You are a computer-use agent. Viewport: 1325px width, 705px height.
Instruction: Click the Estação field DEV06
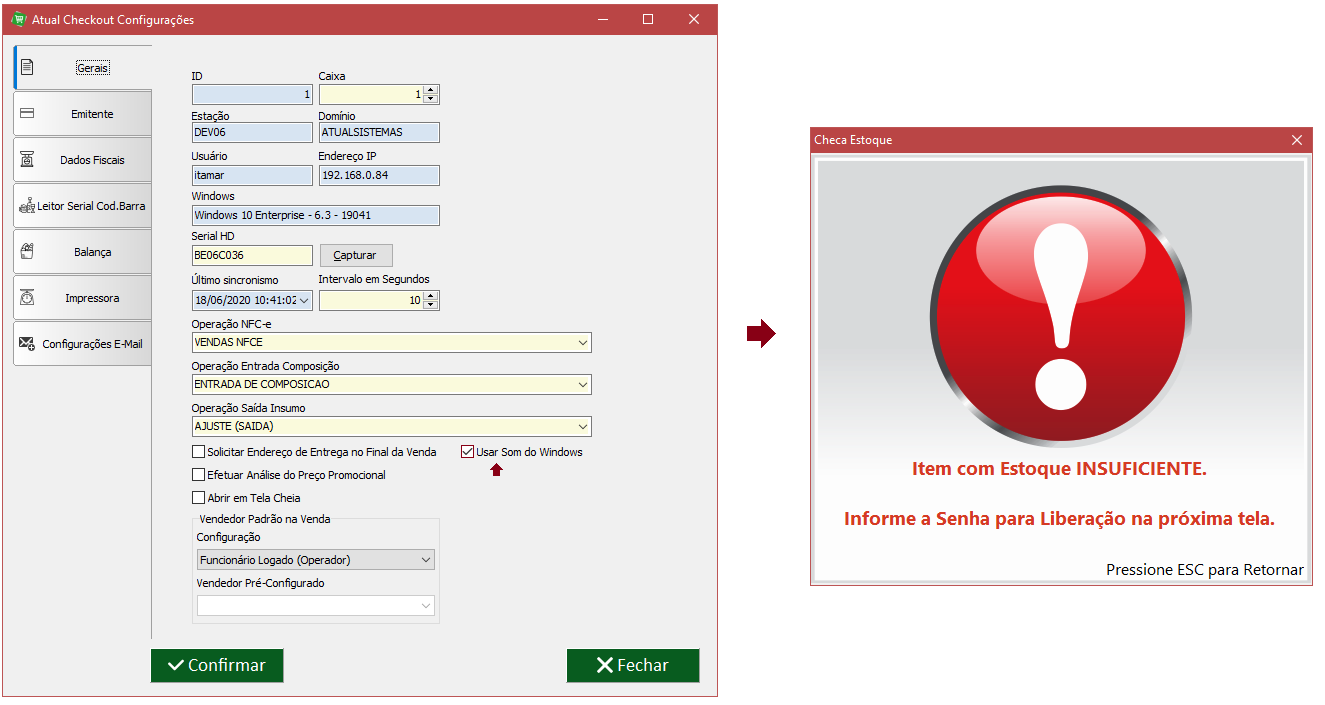coord(252,133)
